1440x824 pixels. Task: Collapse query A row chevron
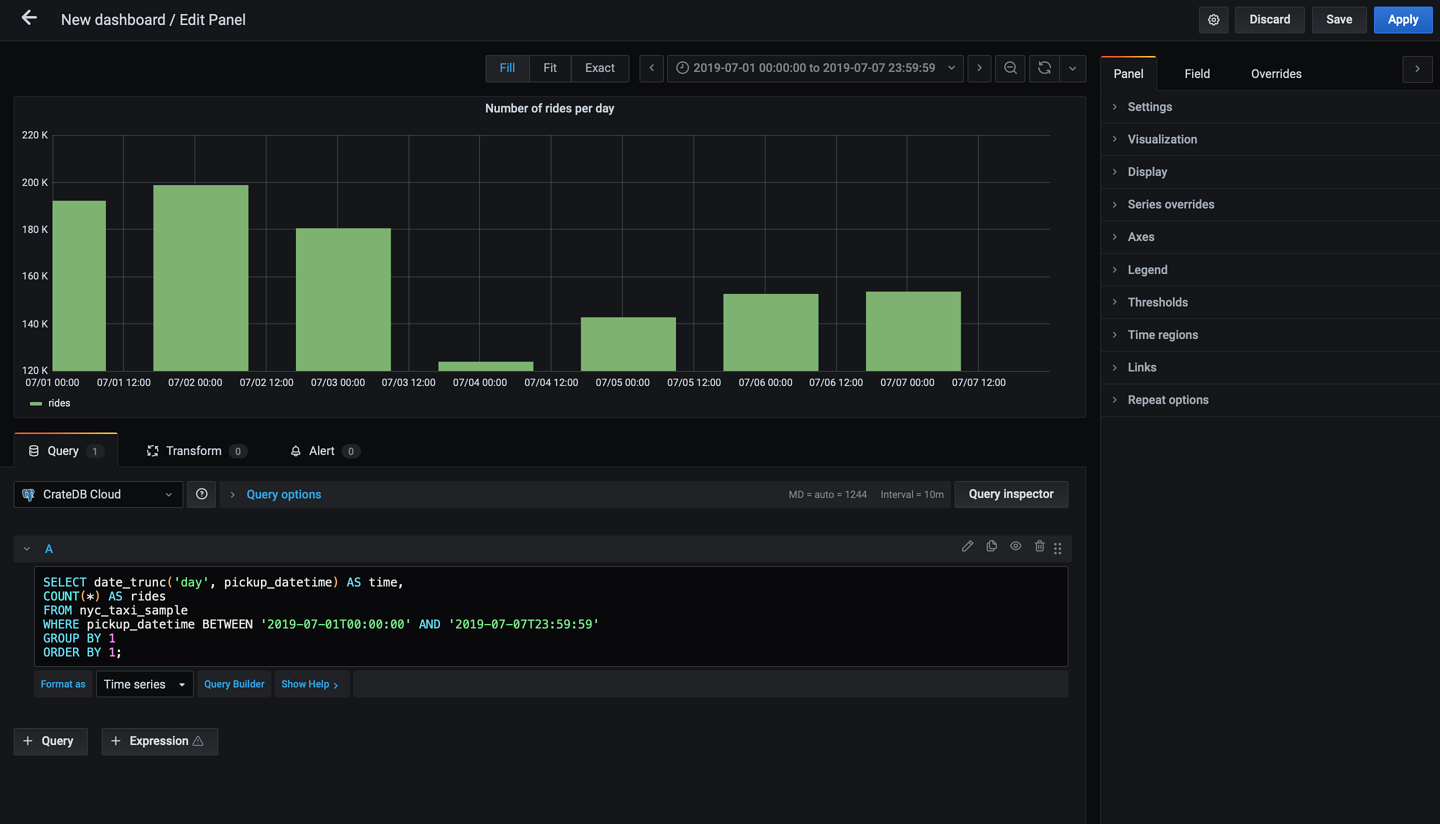[x=27, y=548]
